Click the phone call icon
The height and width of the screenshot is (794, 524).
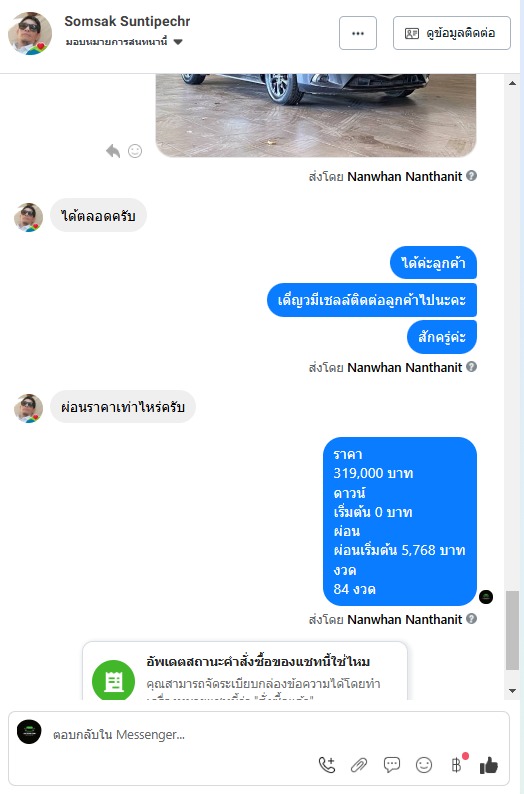327,764
